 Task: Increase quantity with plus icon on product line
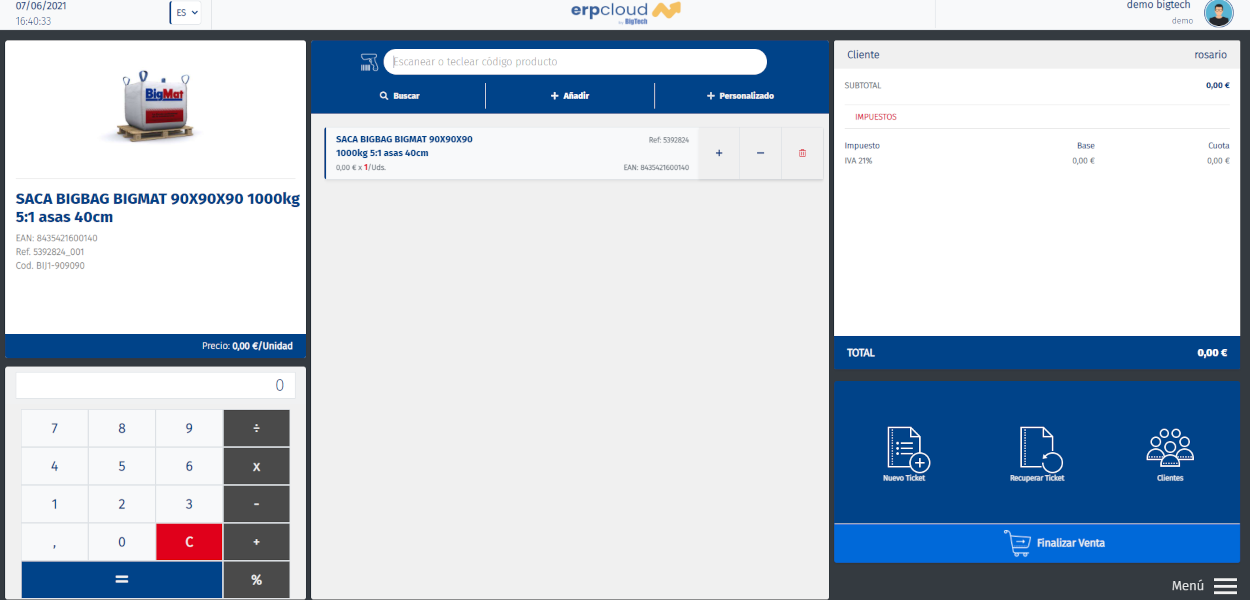pos(719,153)
